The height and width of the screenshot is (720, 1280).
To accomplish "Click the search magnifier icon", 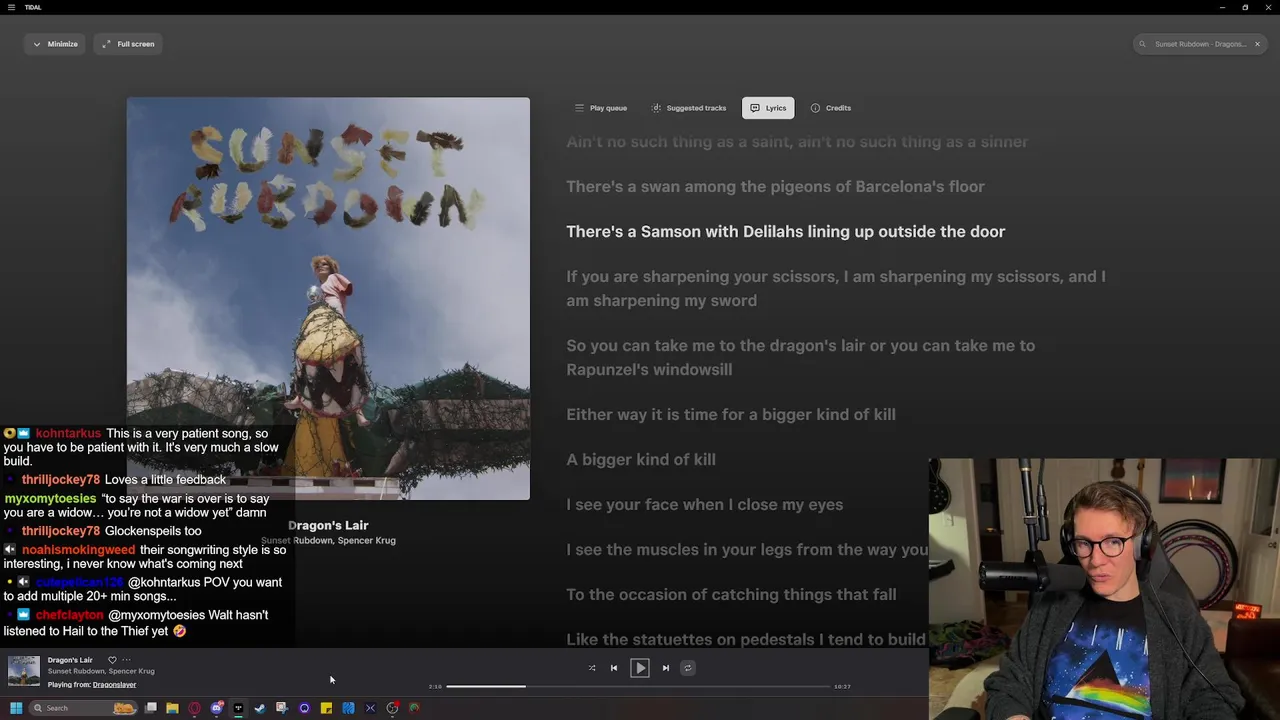I will (x=1143, y=44).
